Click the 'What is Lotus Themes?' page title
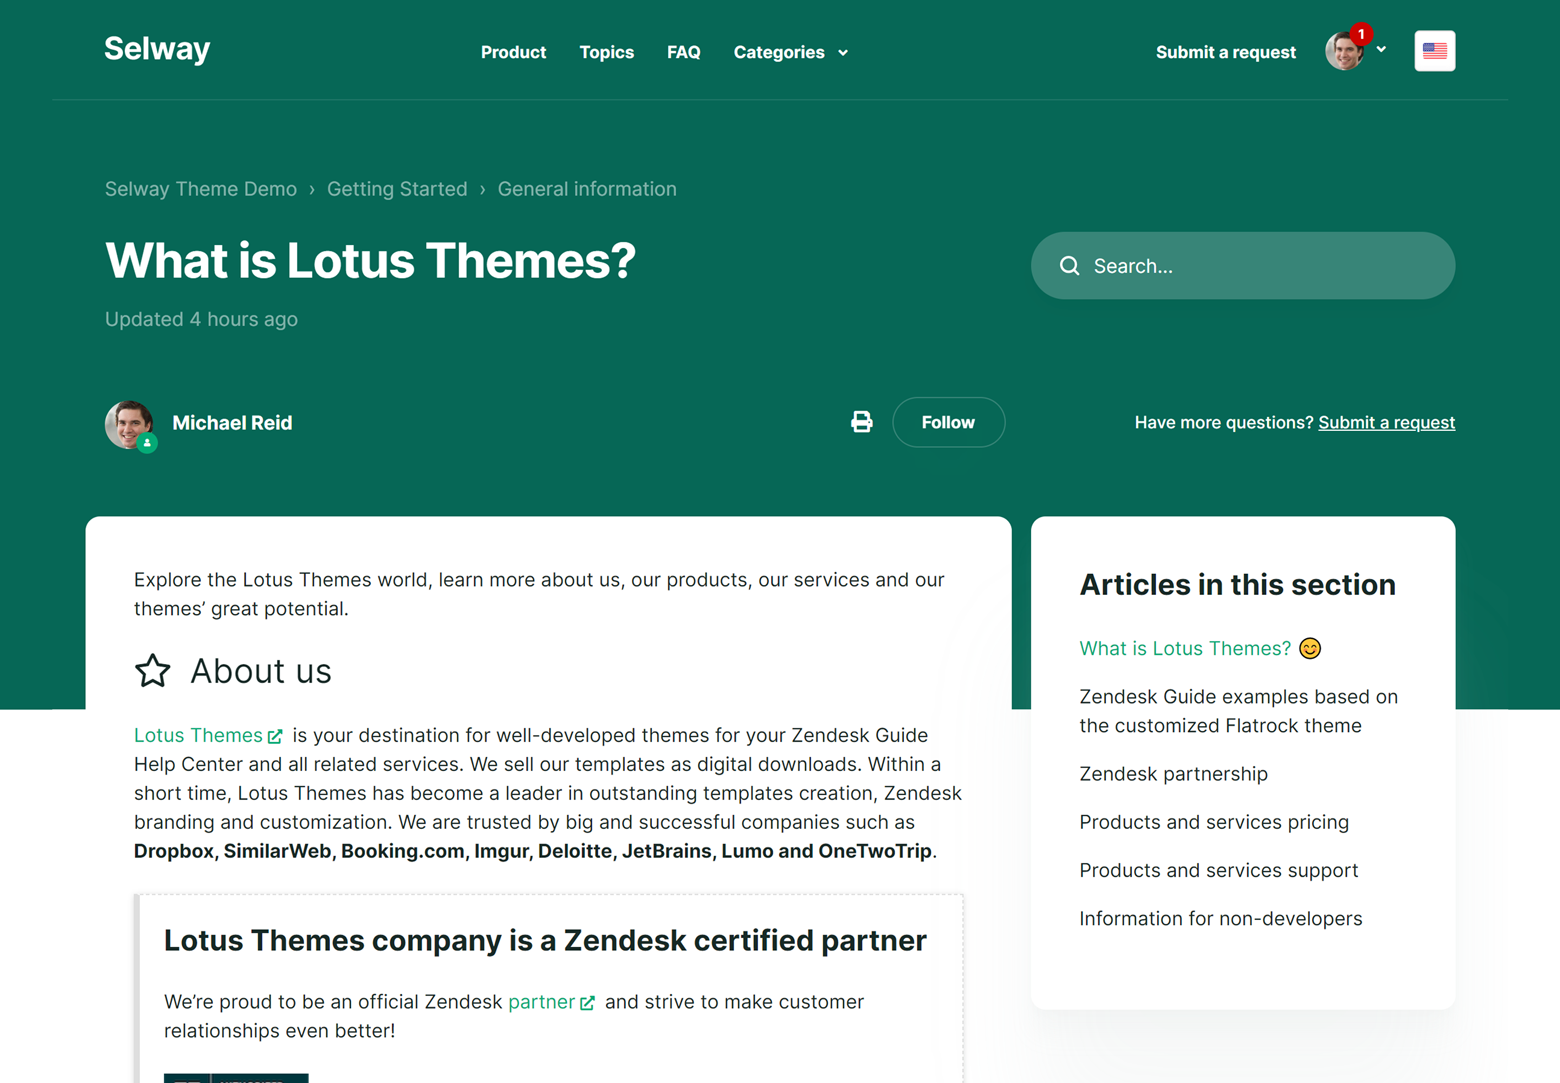 tap(370, 260)
